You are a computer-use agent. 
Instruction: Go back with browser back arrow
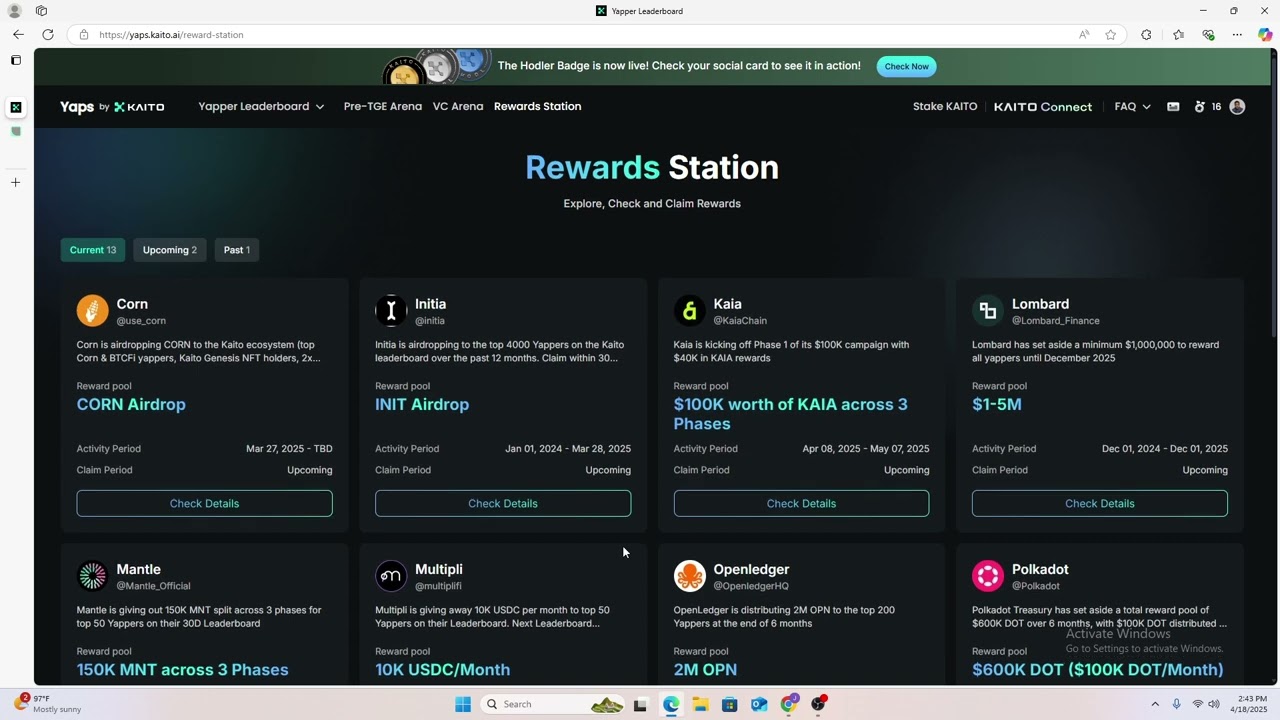click(18, 35)
